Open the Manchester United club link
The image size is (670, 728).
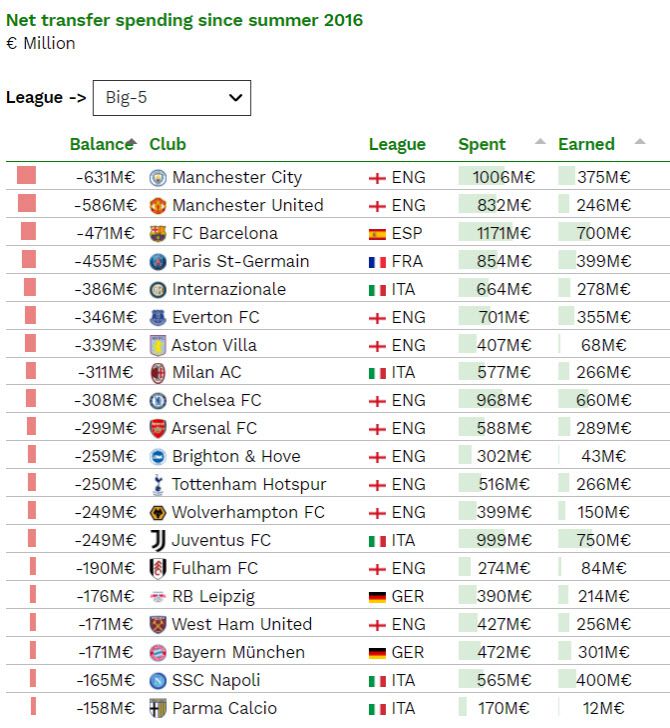click(247, 205)
